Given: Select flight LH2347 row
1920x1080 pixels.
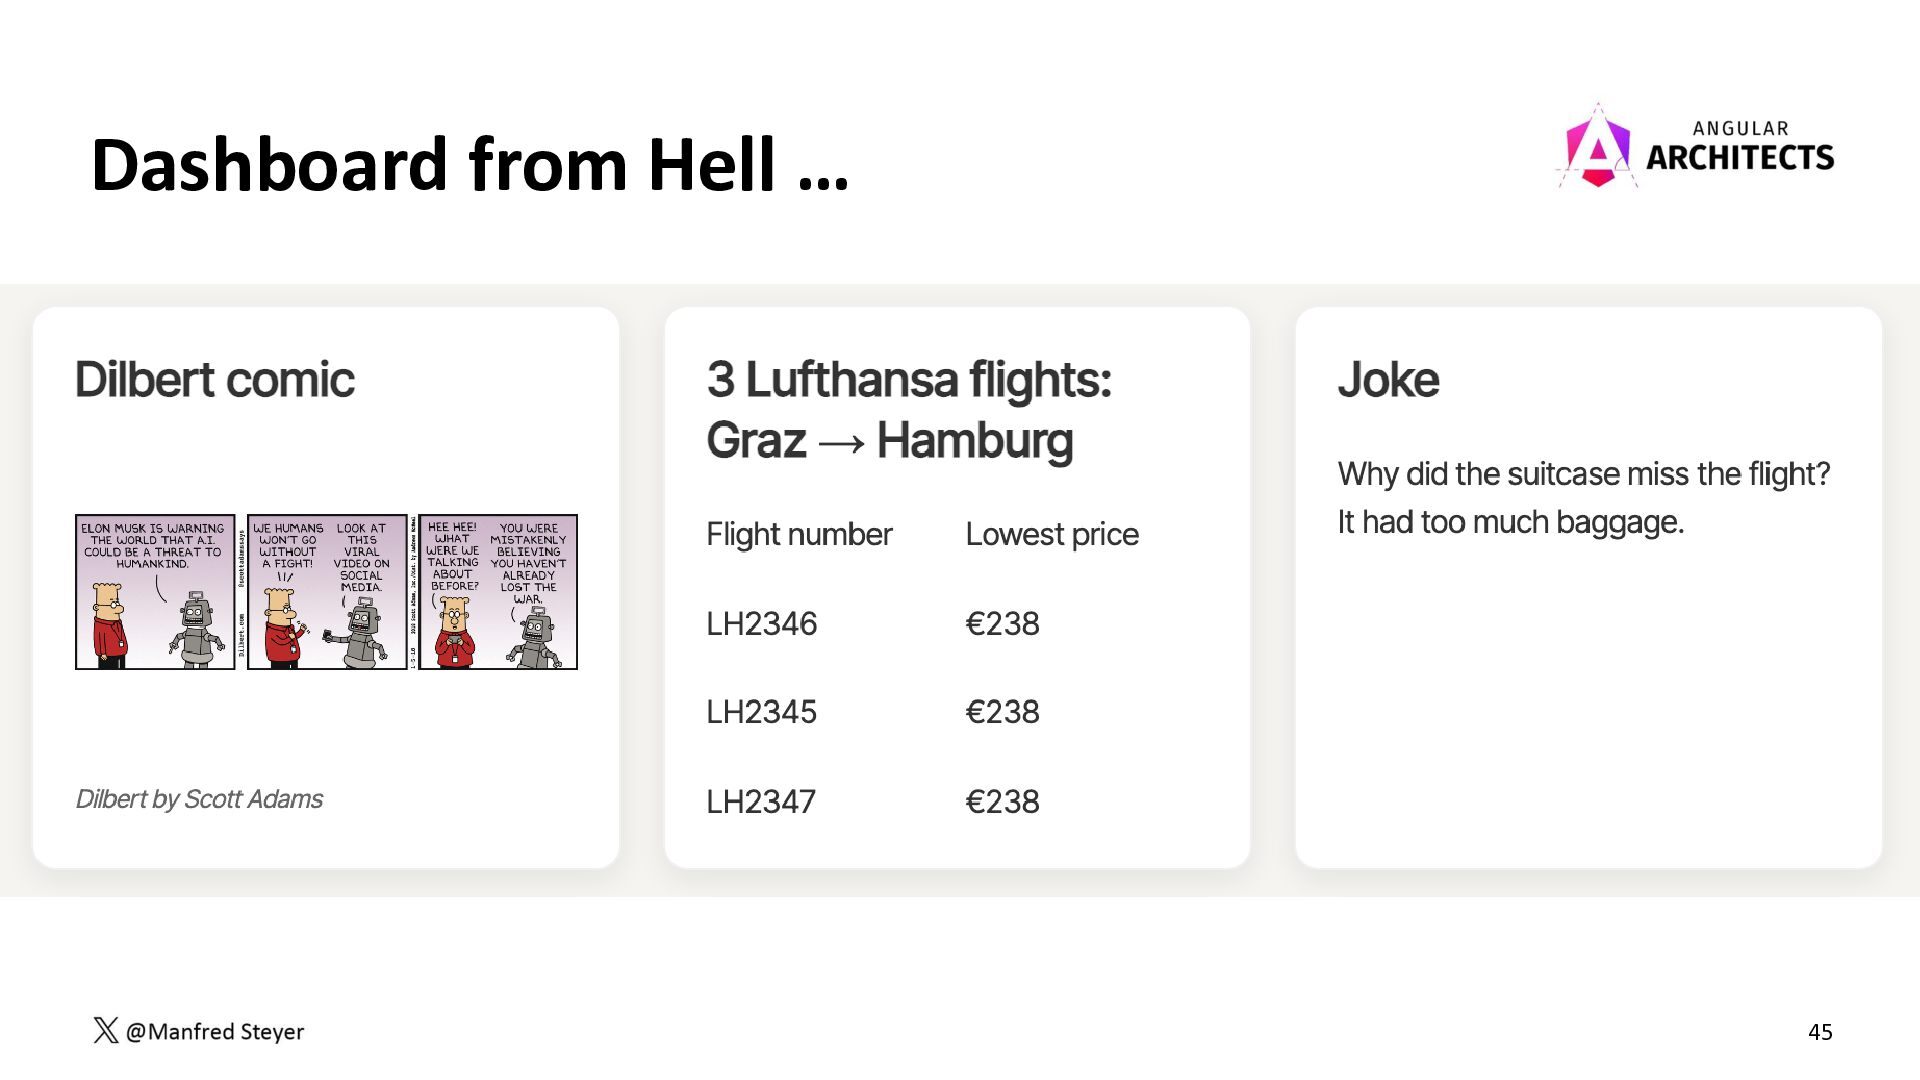Looking at the screenshot, I should pyautogui.click(x=957, y=802).
